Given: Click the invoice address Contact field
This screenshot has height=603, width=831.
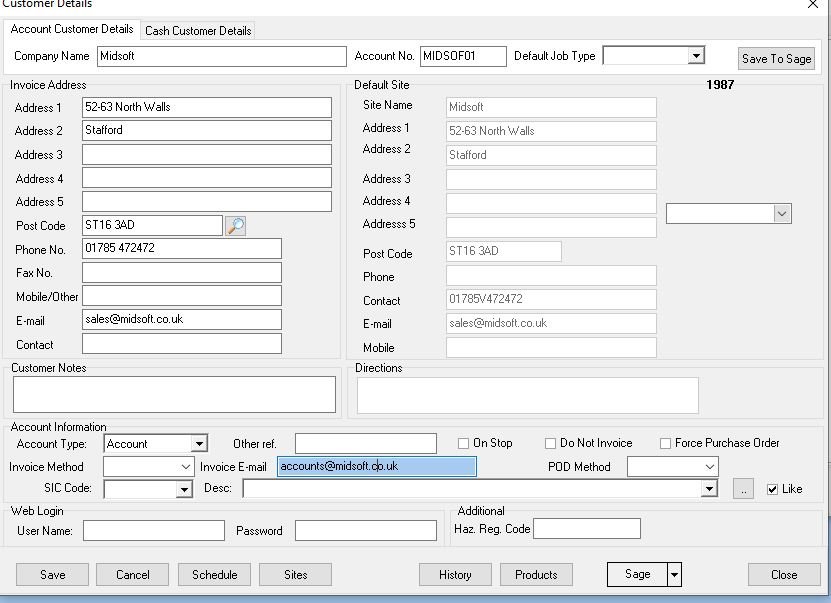Looking at the screenshot, I should click(182, 343).
